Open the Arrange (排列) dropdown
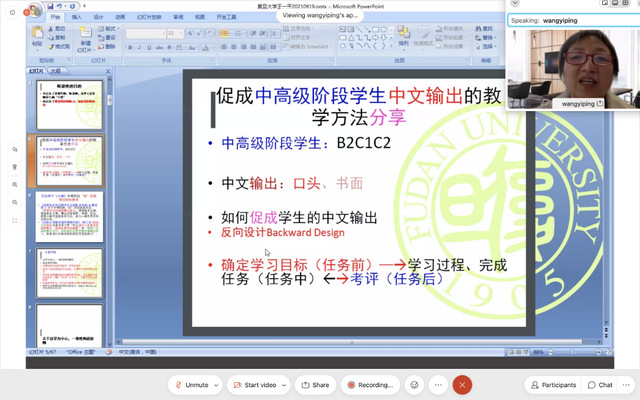Image resolution: width=640 pixels, height=400 pixels. pos(403,36)
